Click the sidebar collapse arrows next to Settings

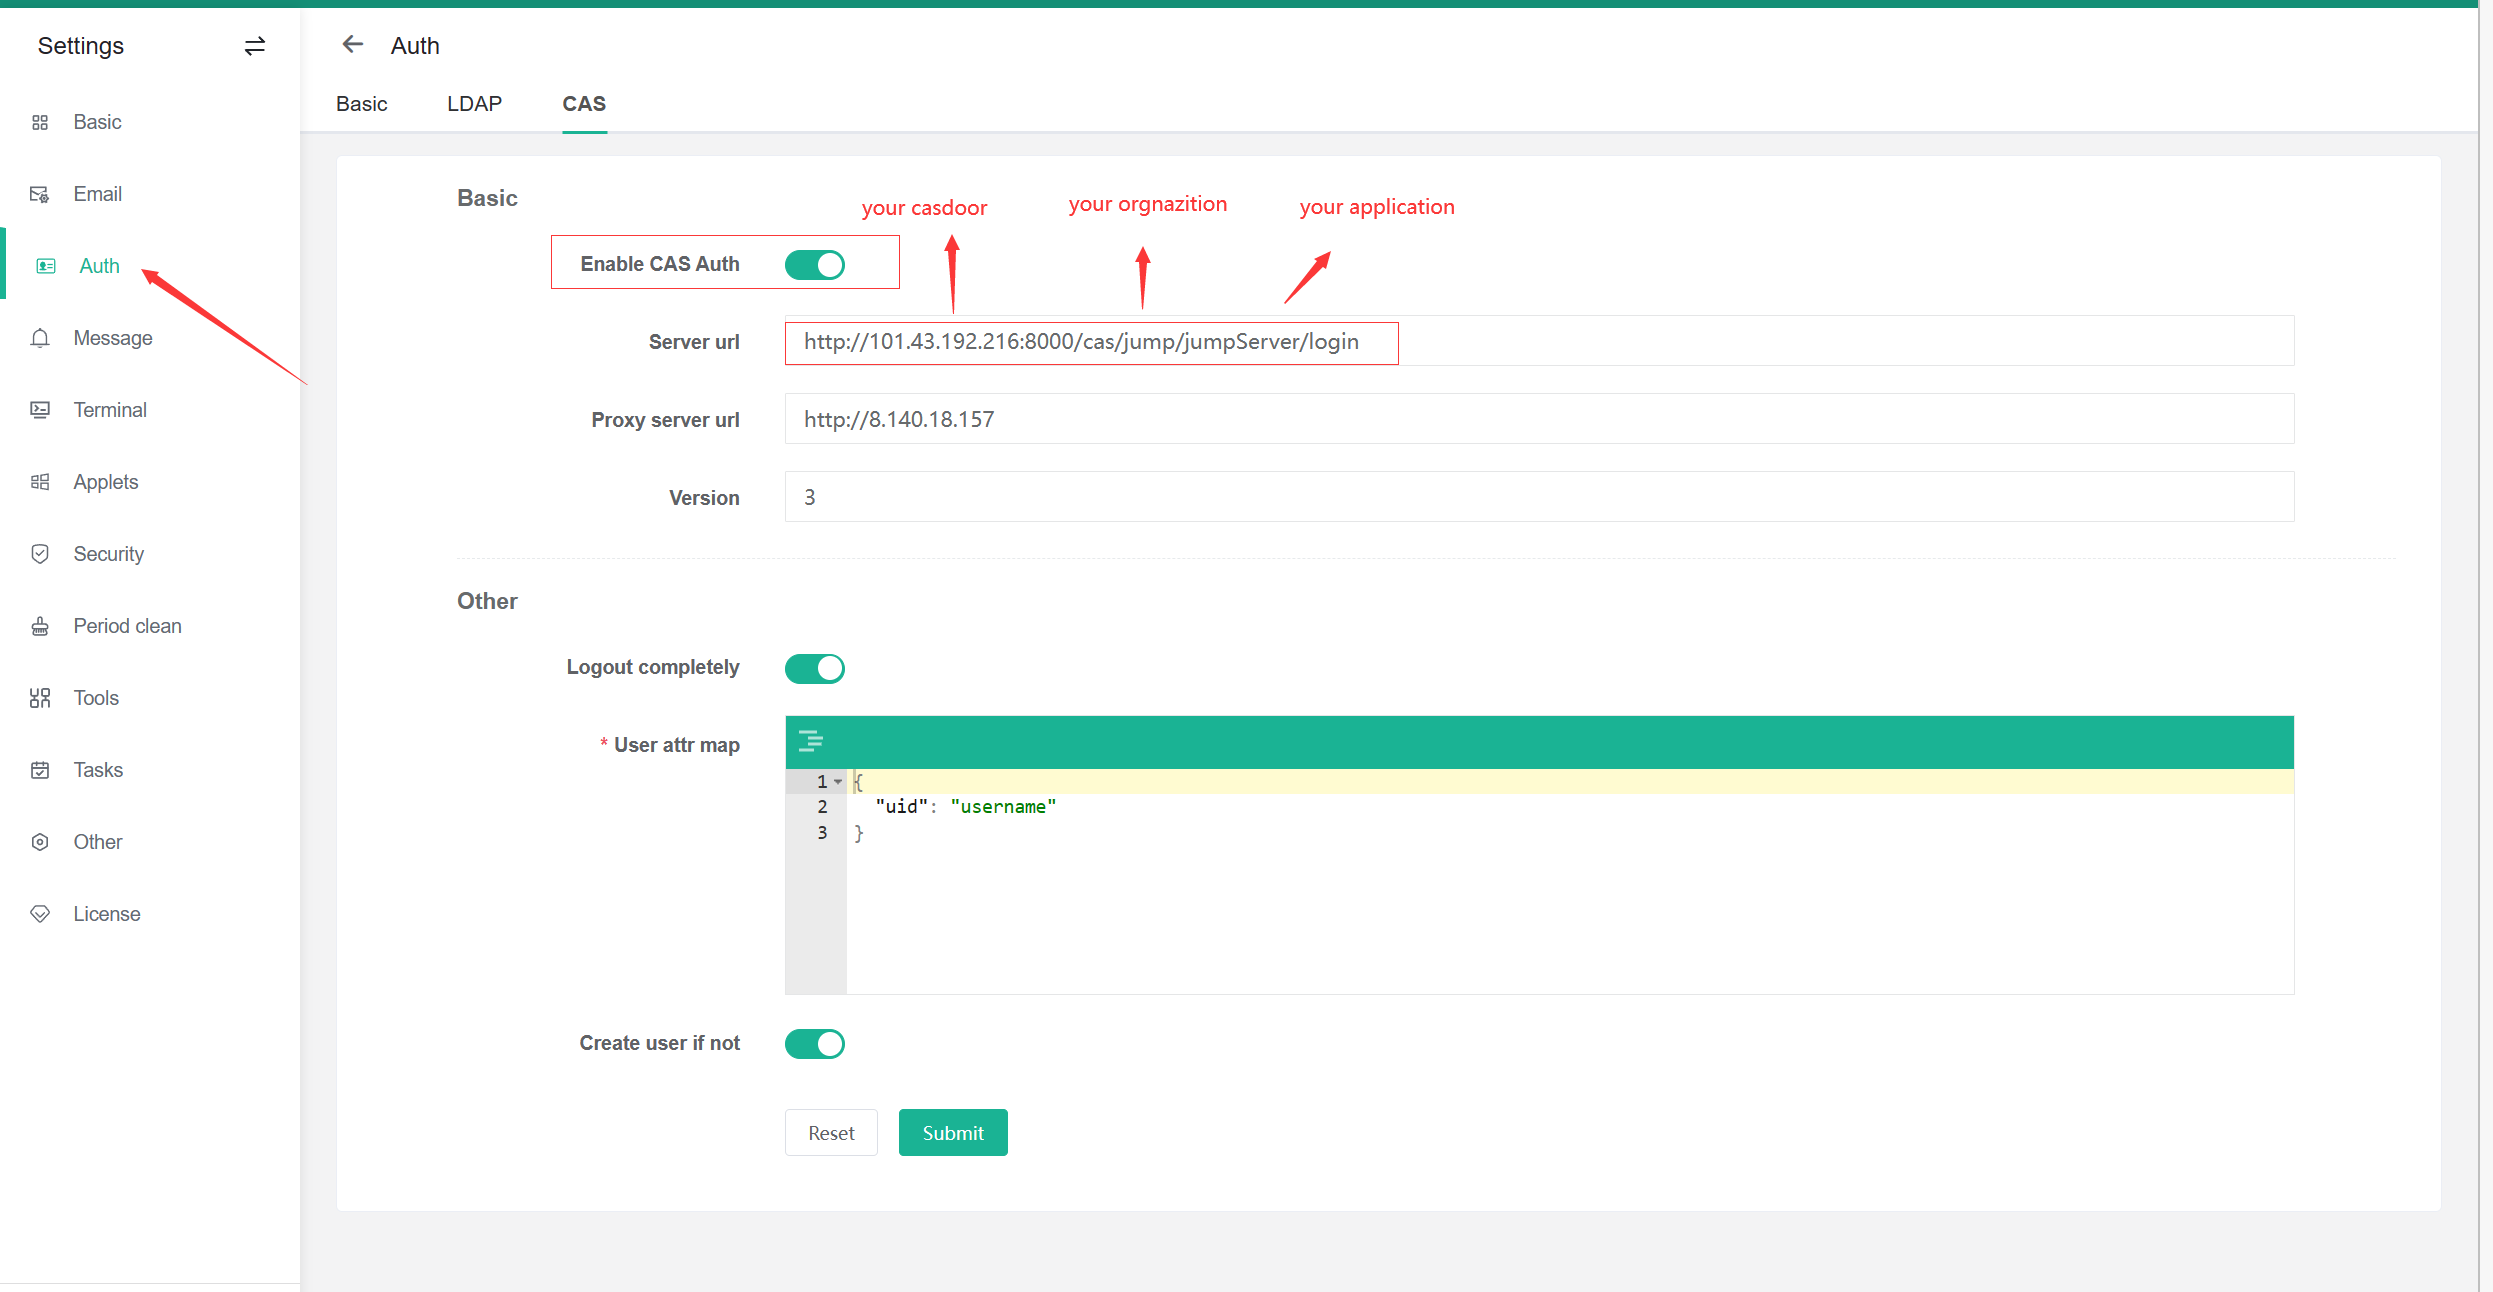(255, 46)
